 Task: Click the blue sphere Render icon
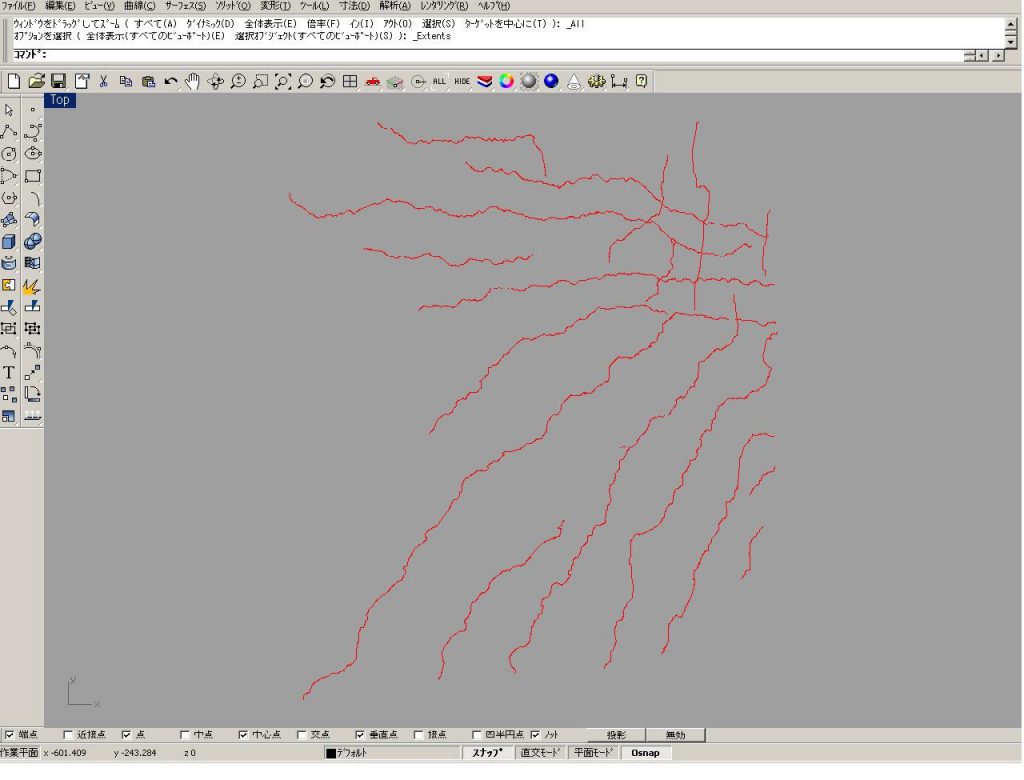[551, 81]
